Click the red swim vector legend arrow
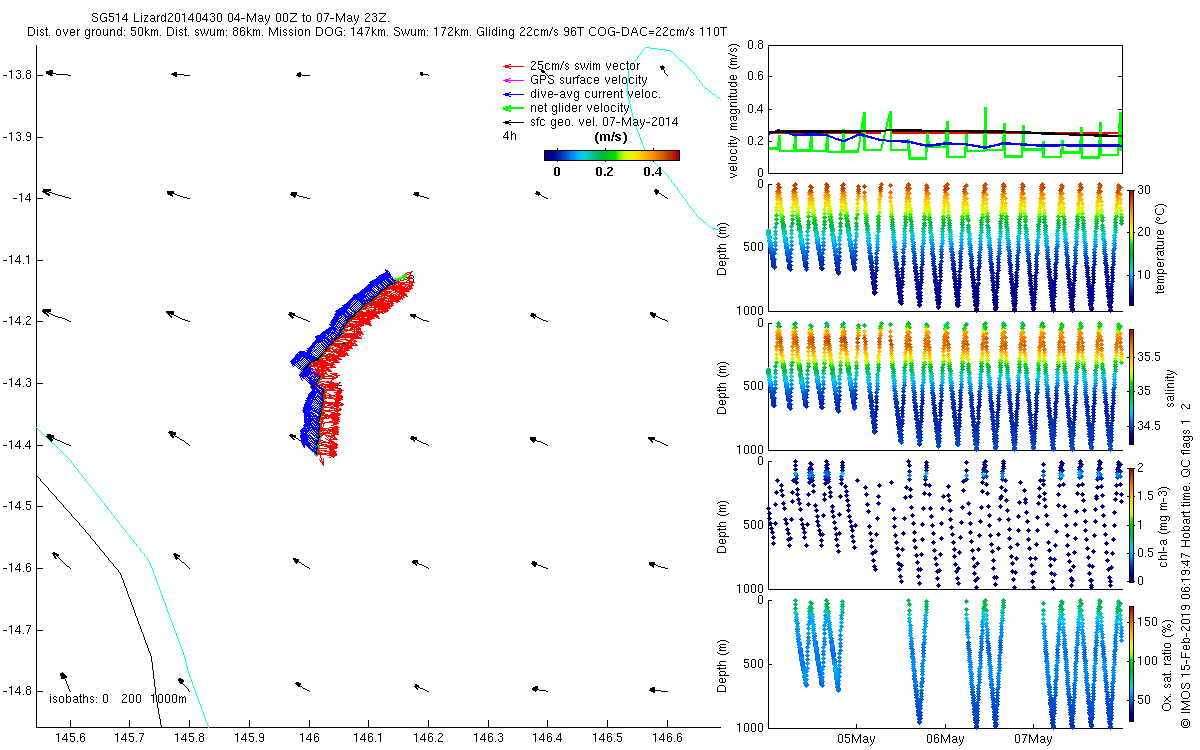1200x750 pixels. point(512,66)
